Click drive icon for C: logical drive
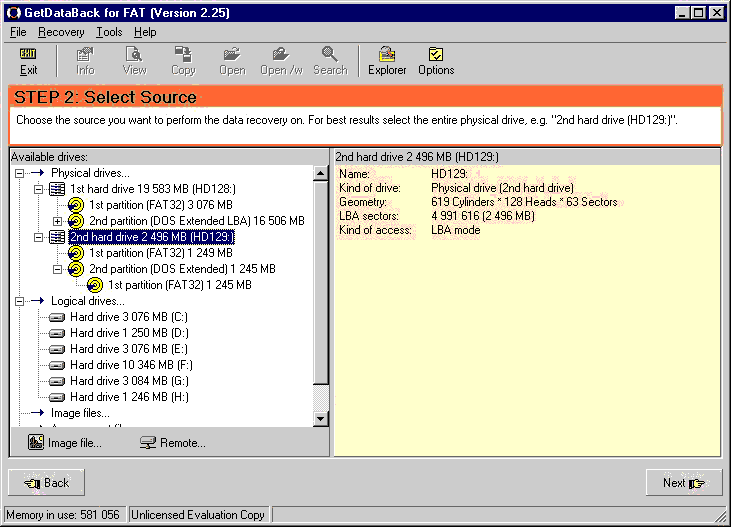This screenshot has width=731, height=527. (57, 318)
